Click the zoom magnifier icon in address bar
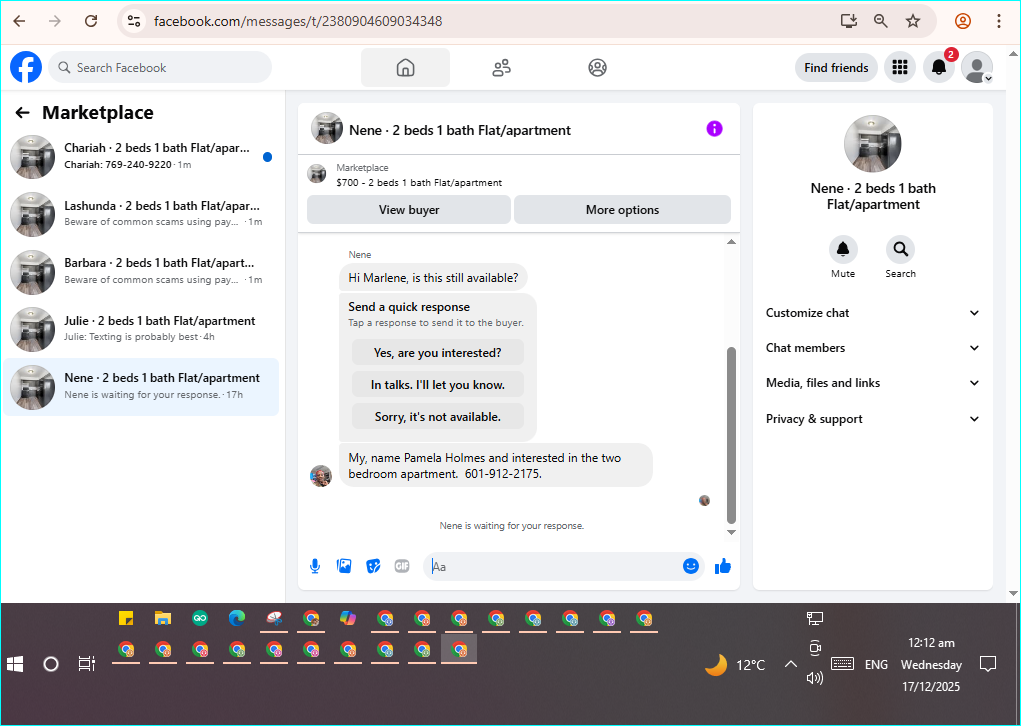Screen dimensions: 1021x726 click(x=880, y=21)
